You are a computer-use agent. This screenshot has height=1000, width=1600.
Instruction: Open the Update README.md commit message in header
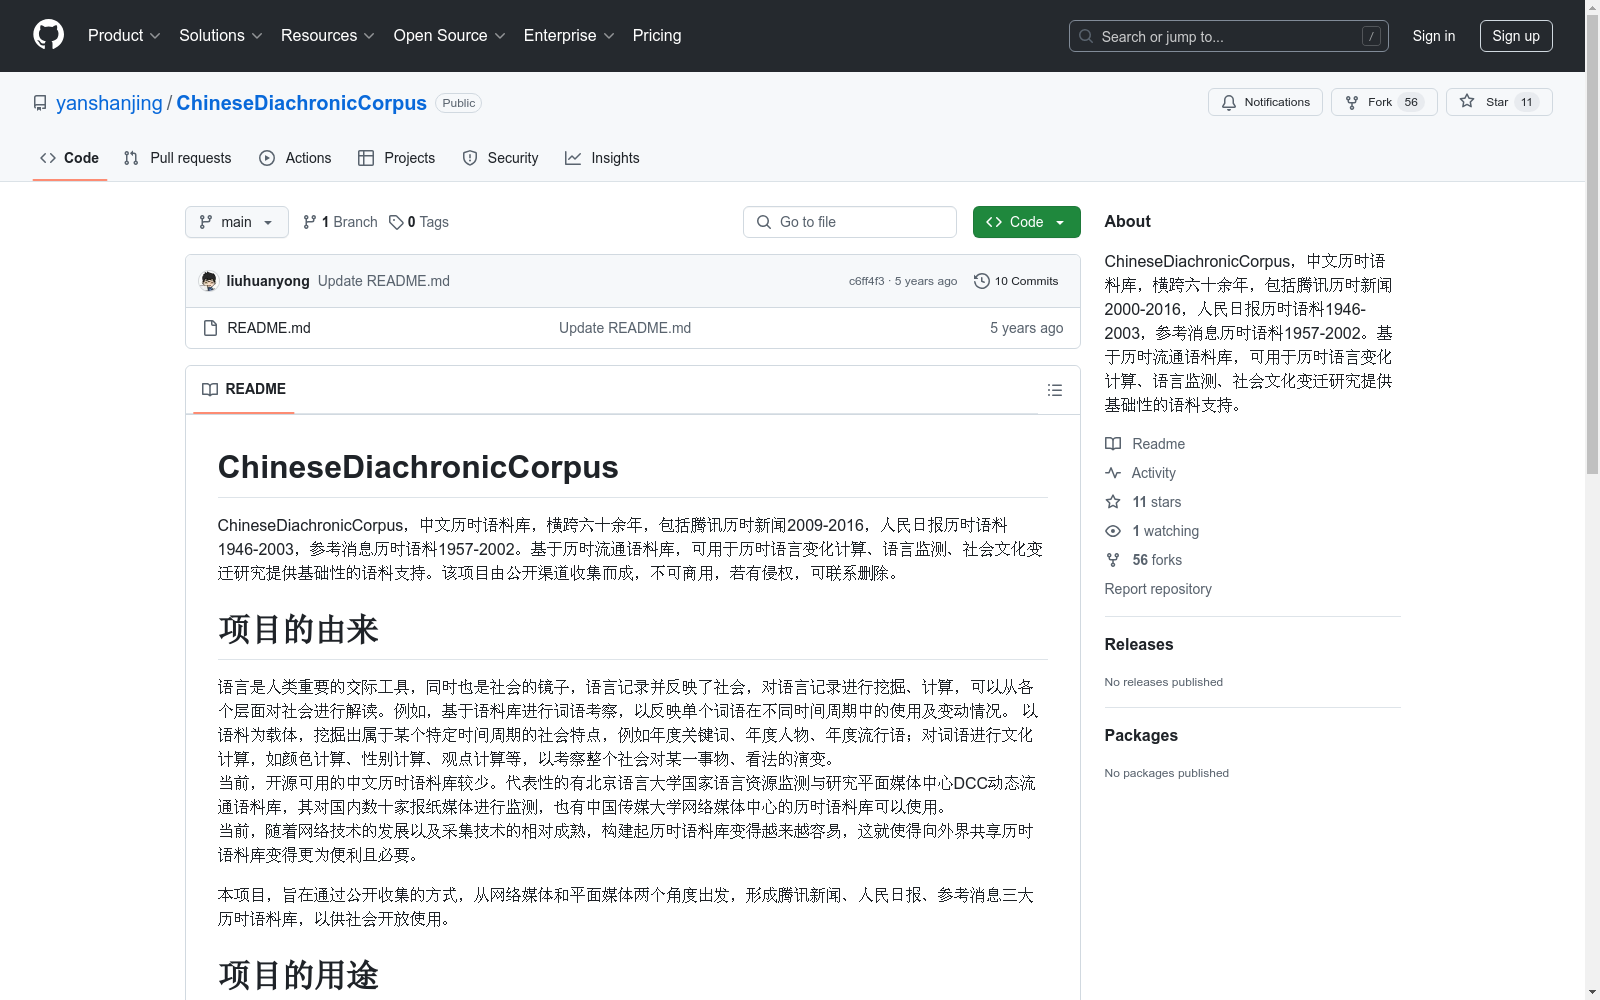[x=384, y=281]
